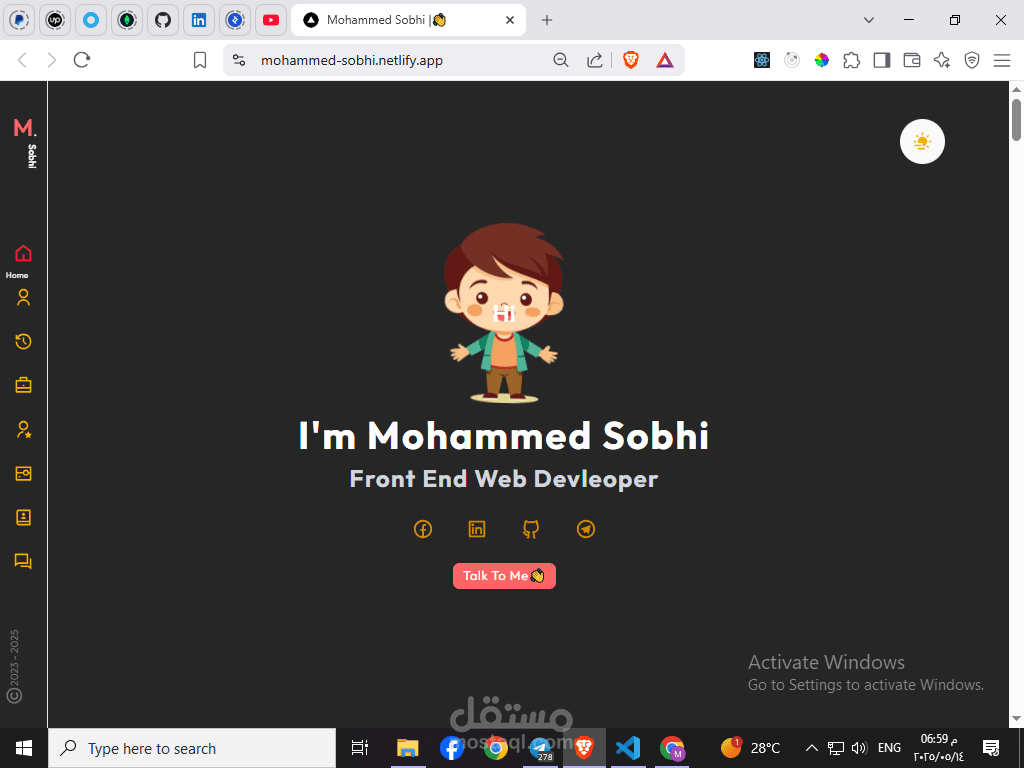Go forward to the next page
This screenshot has height=768, width=1024.
(52, 60)
